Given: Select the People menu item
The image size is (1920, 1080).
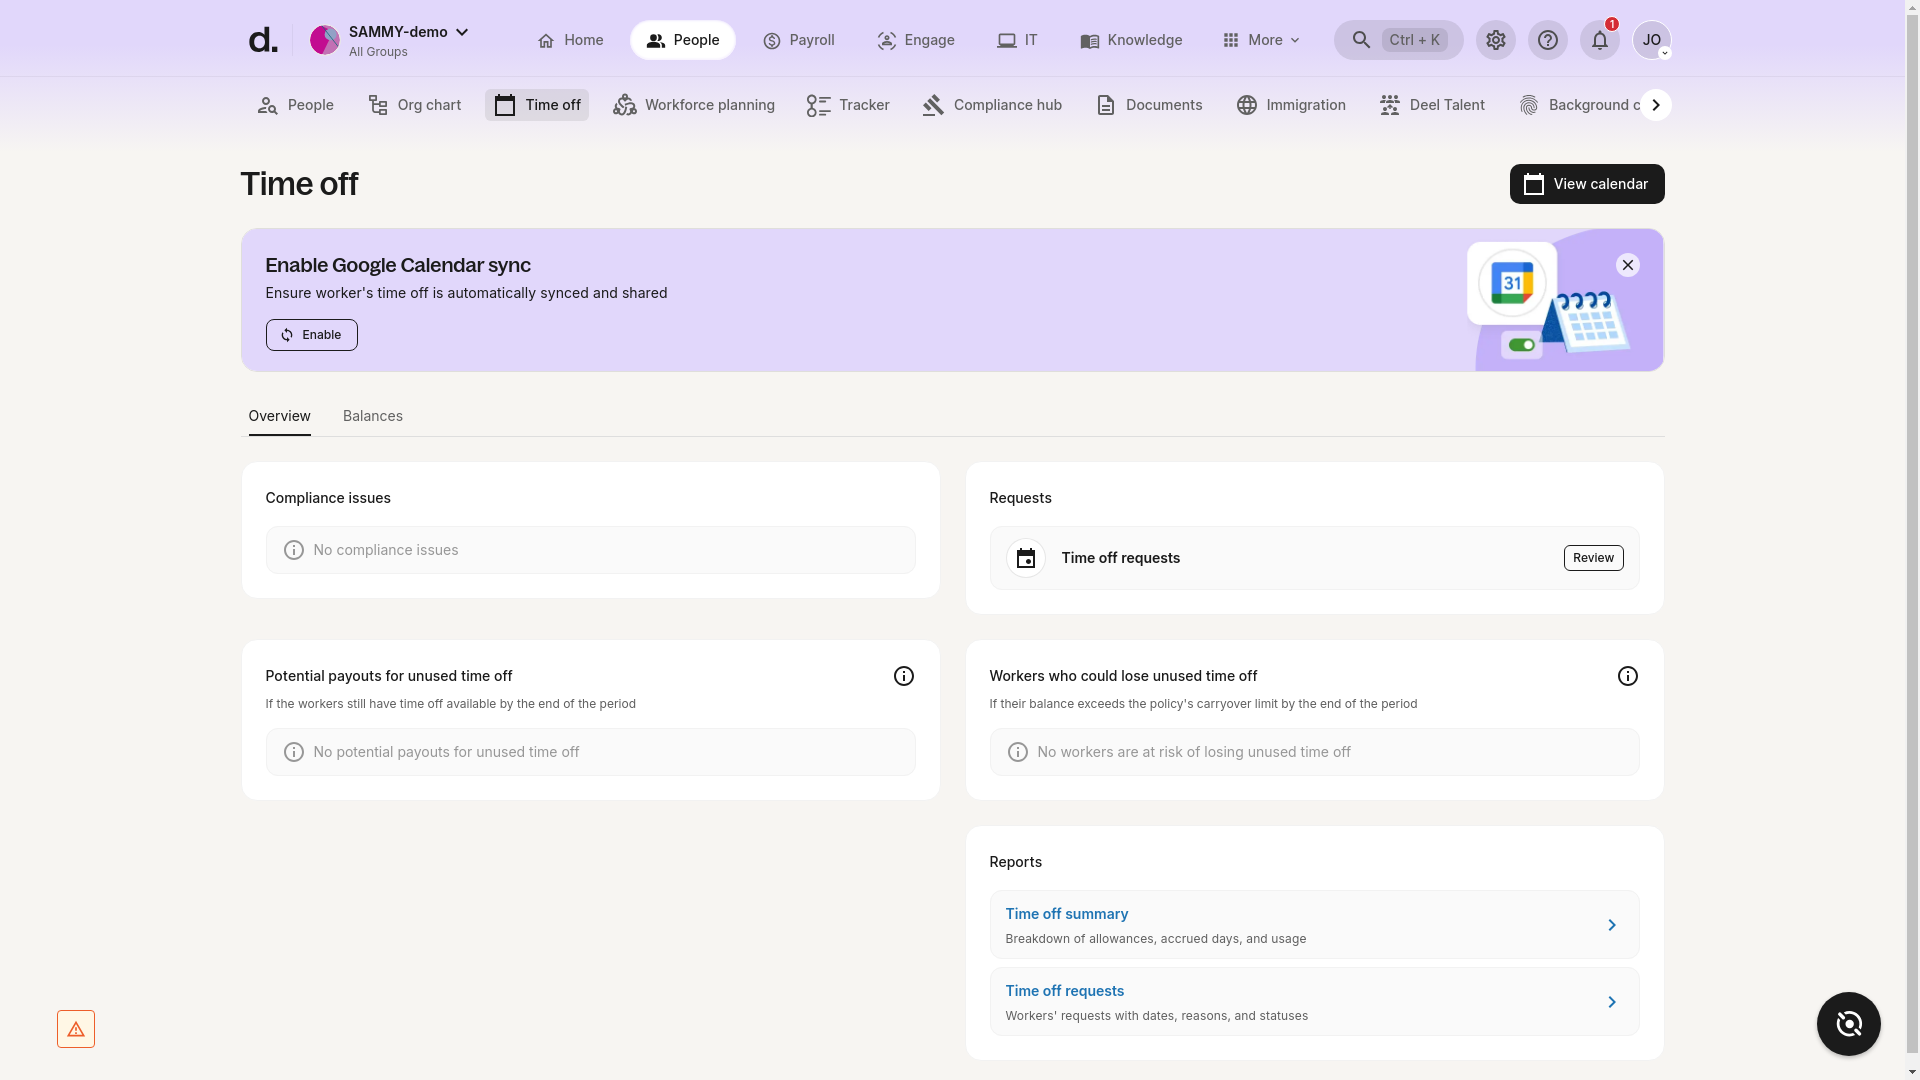Looking at the screenshot, I should point(683,40).
